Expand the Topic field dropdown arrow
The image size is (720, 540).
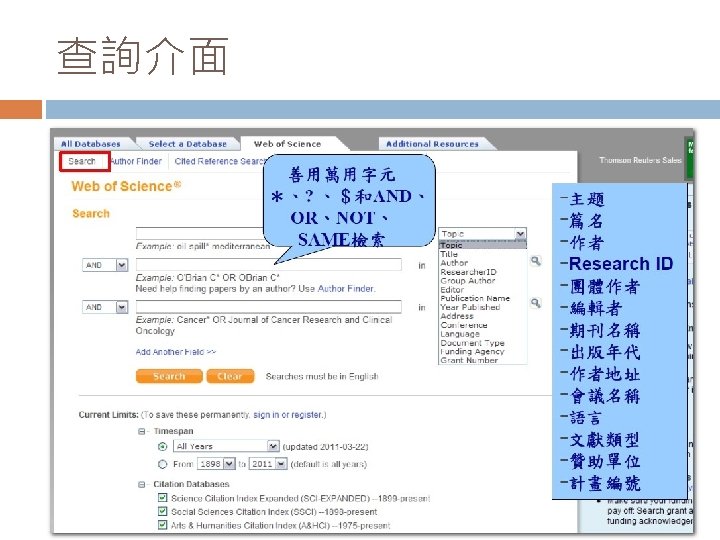click(x=520, y=234)
